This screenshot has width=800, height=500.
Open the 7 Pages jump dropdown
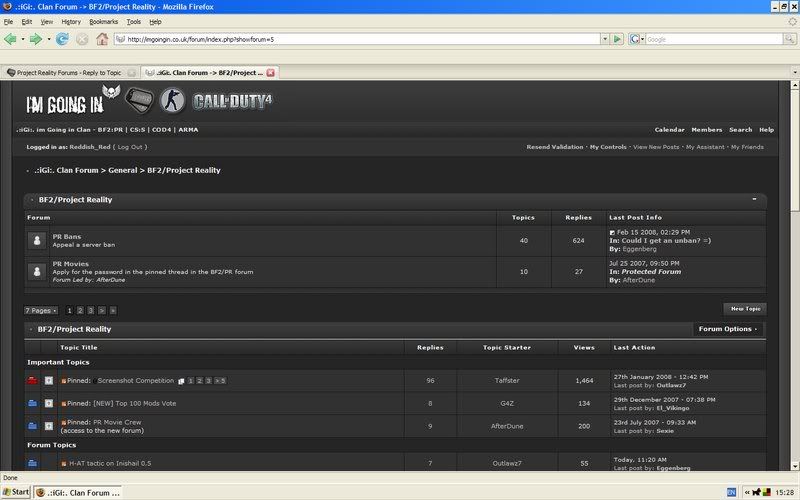(41, 310)
